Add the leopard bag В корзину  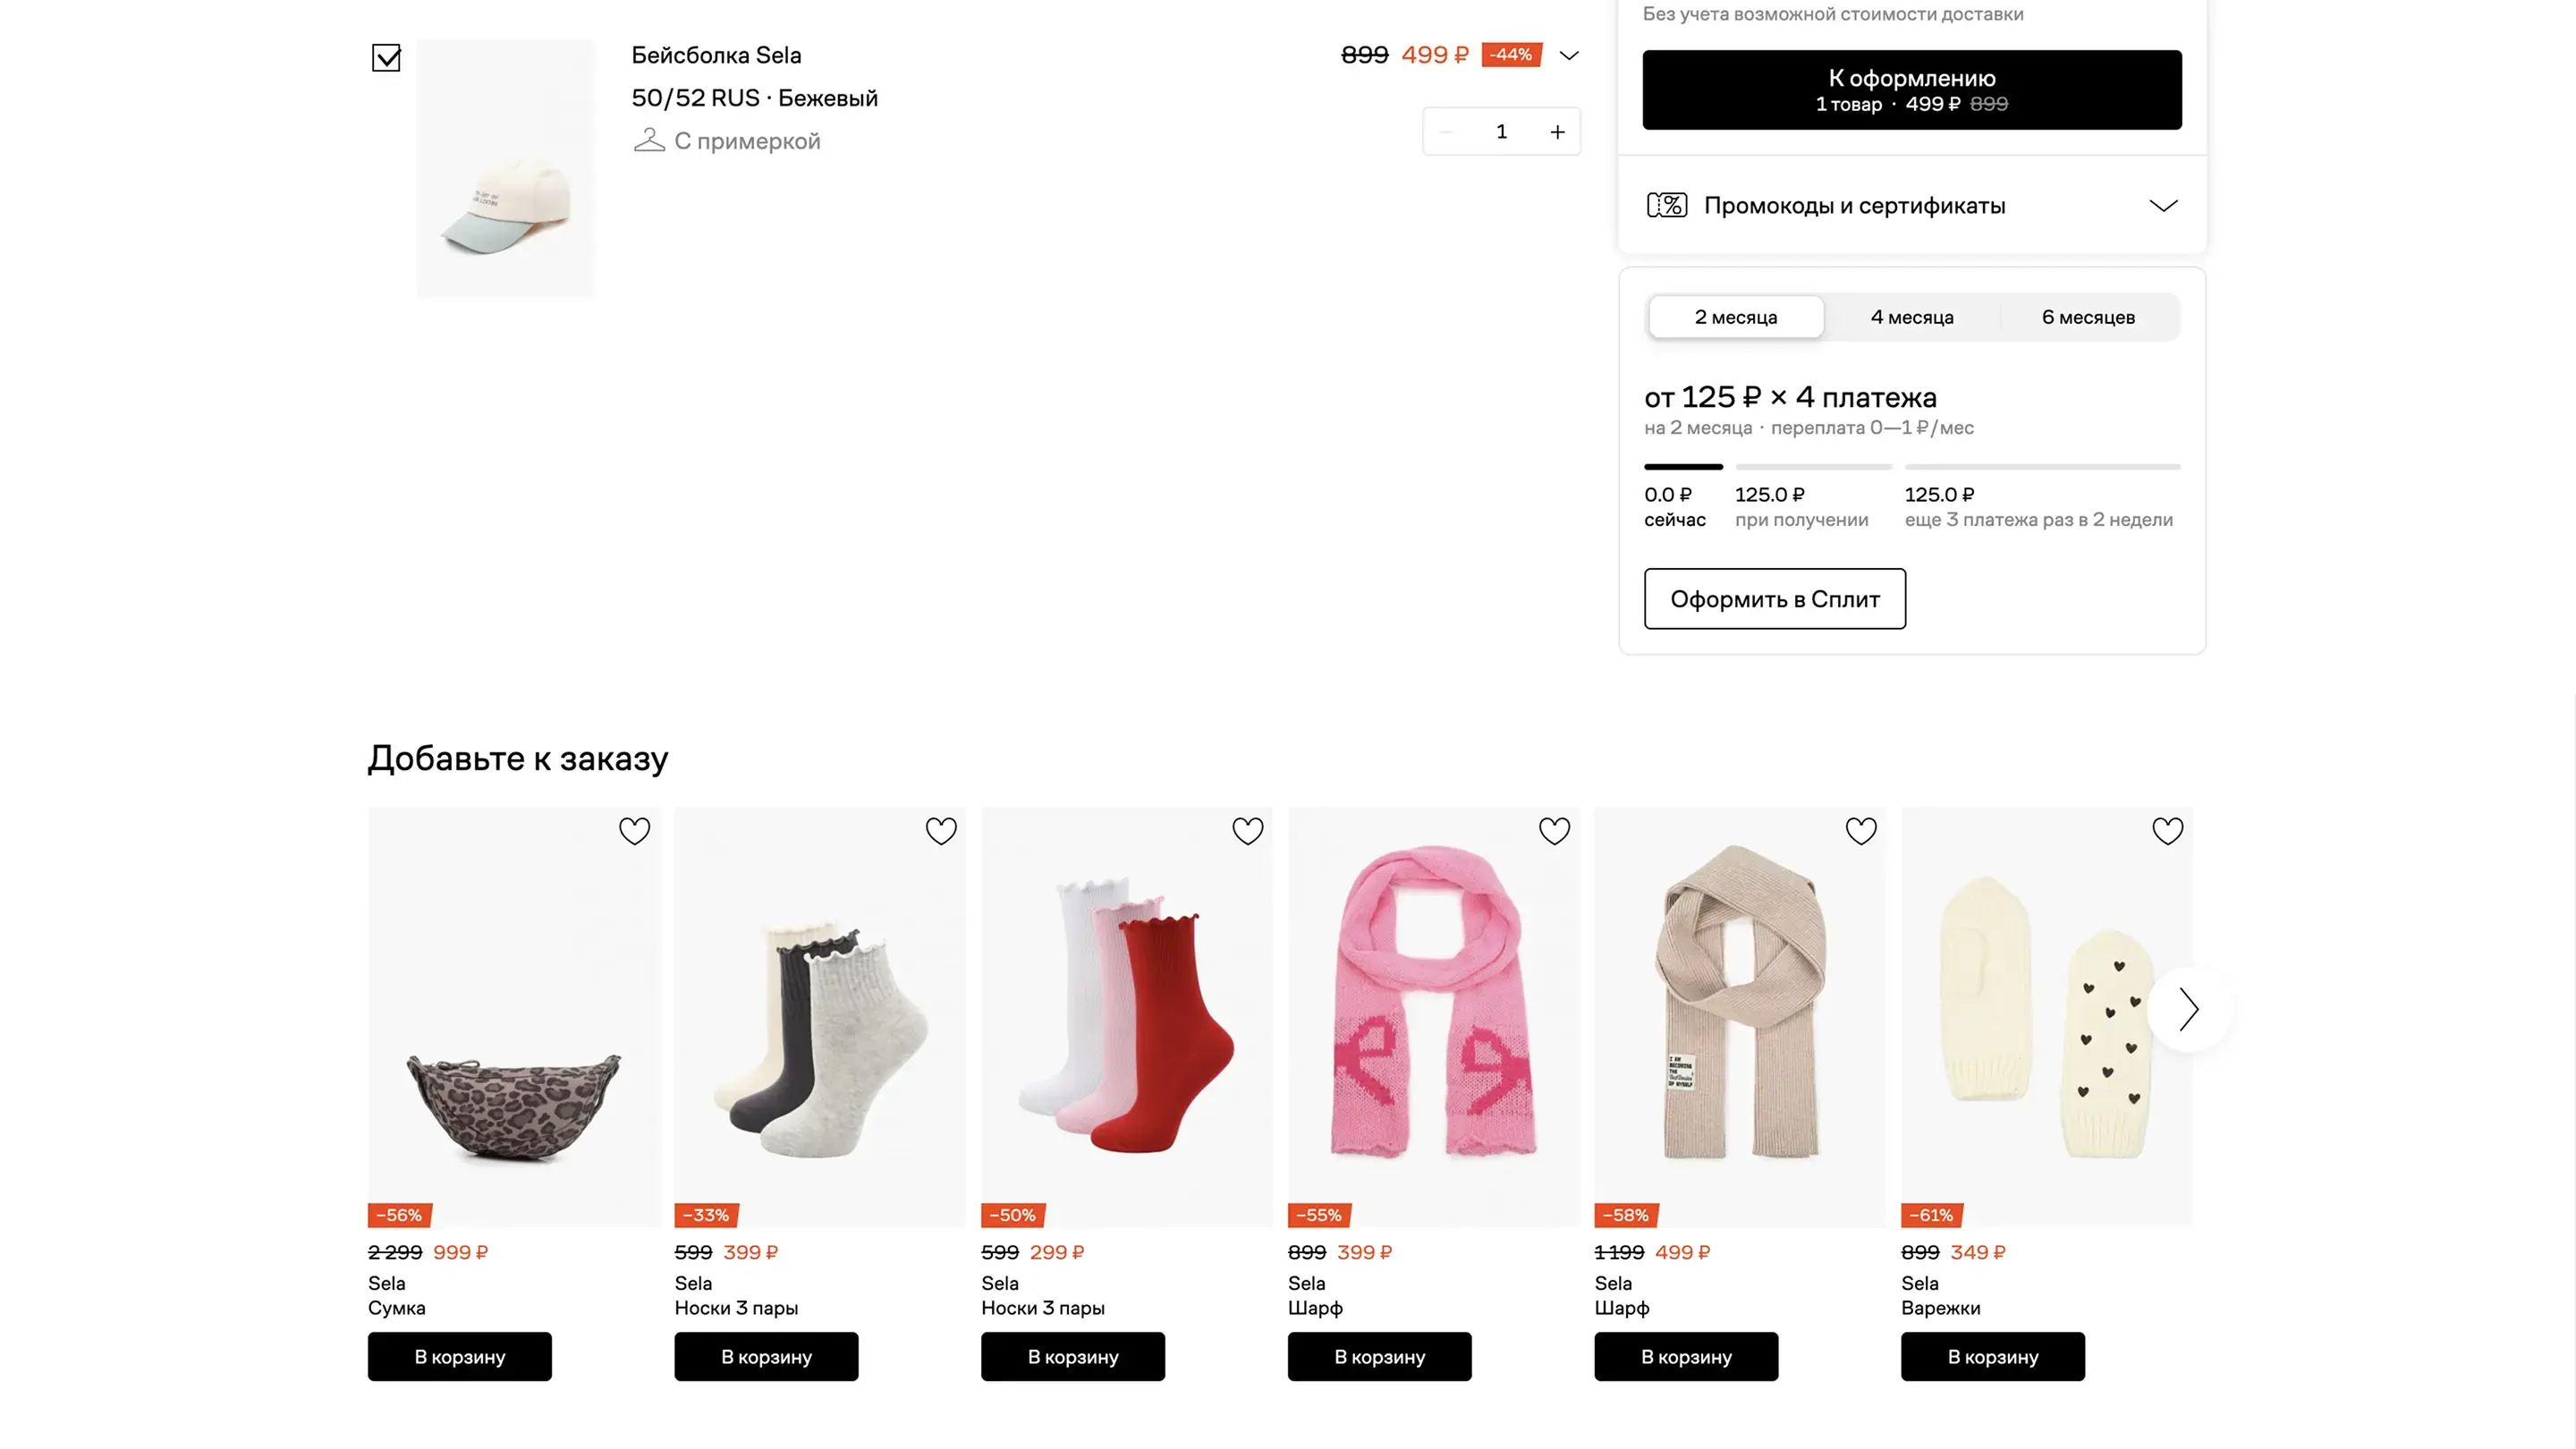pyautogui.click(x=460, y=1357)
